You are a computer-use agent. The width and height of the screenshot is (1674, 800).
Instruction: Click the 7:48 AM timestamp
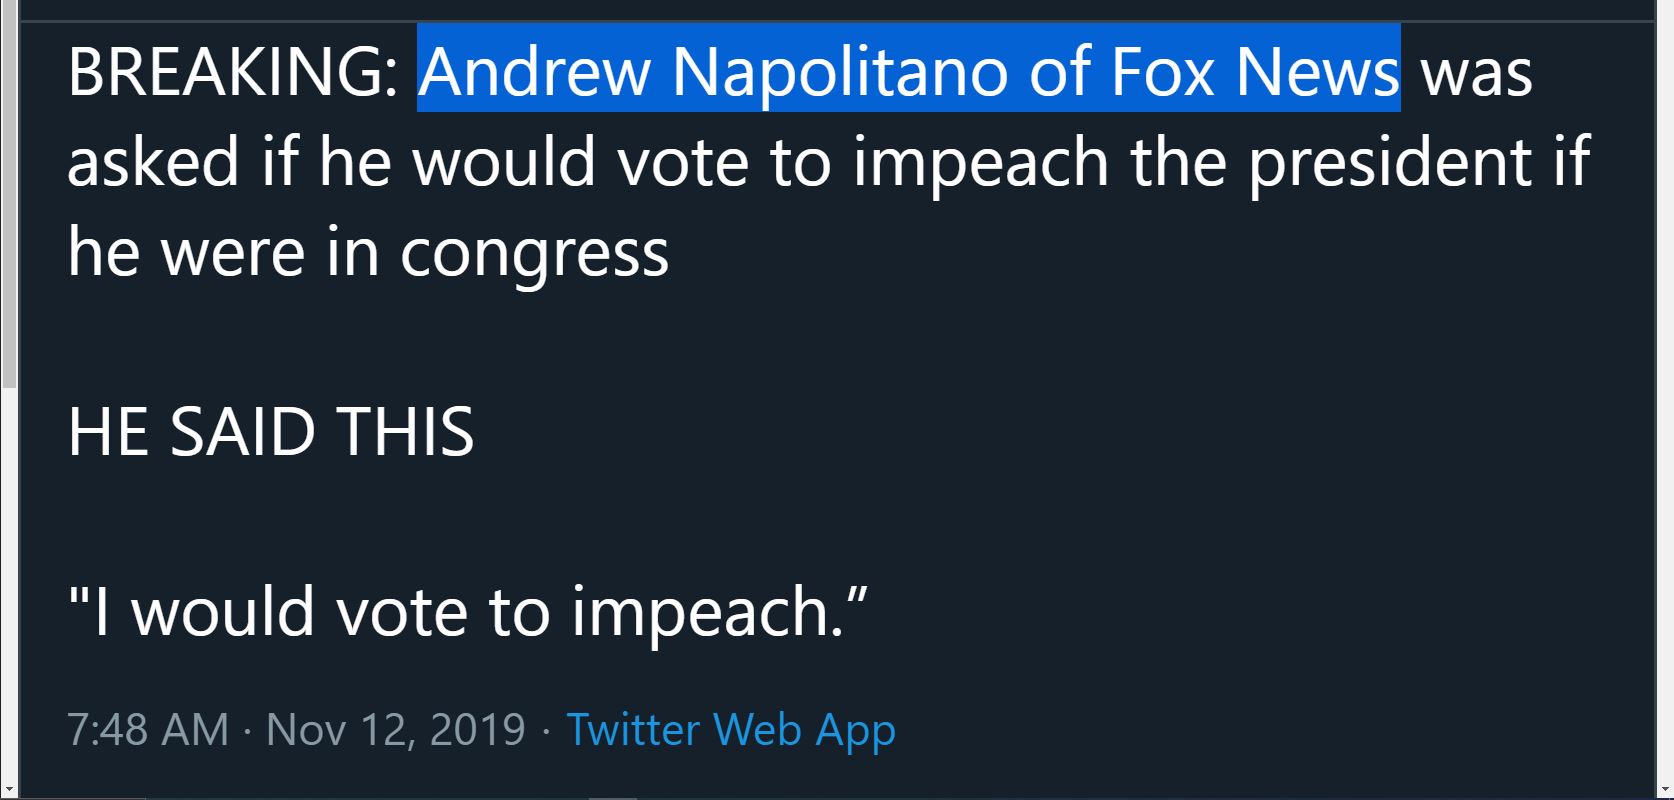click(148, 730)
